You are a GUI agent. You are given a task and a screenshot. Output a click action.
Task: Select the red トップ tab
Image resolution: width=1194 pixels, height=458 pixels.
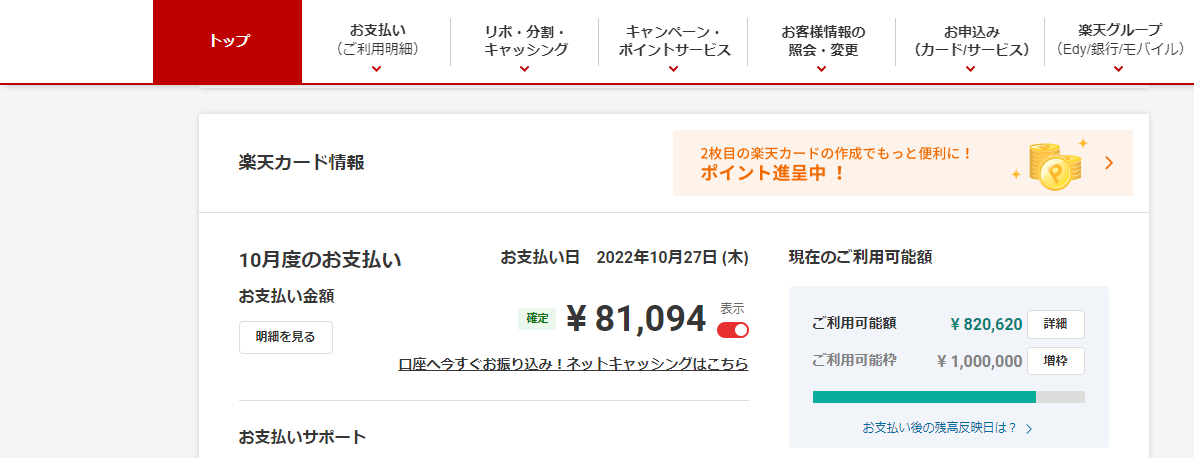[228, 41]
